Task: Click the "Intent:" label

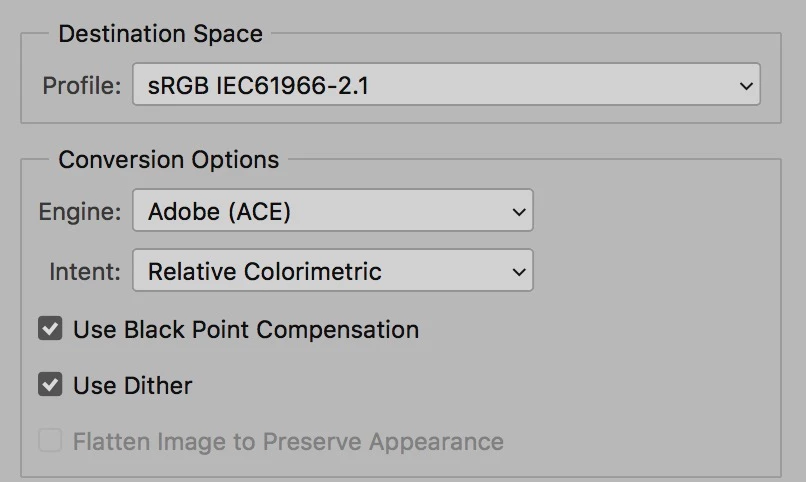Action: 85,271
